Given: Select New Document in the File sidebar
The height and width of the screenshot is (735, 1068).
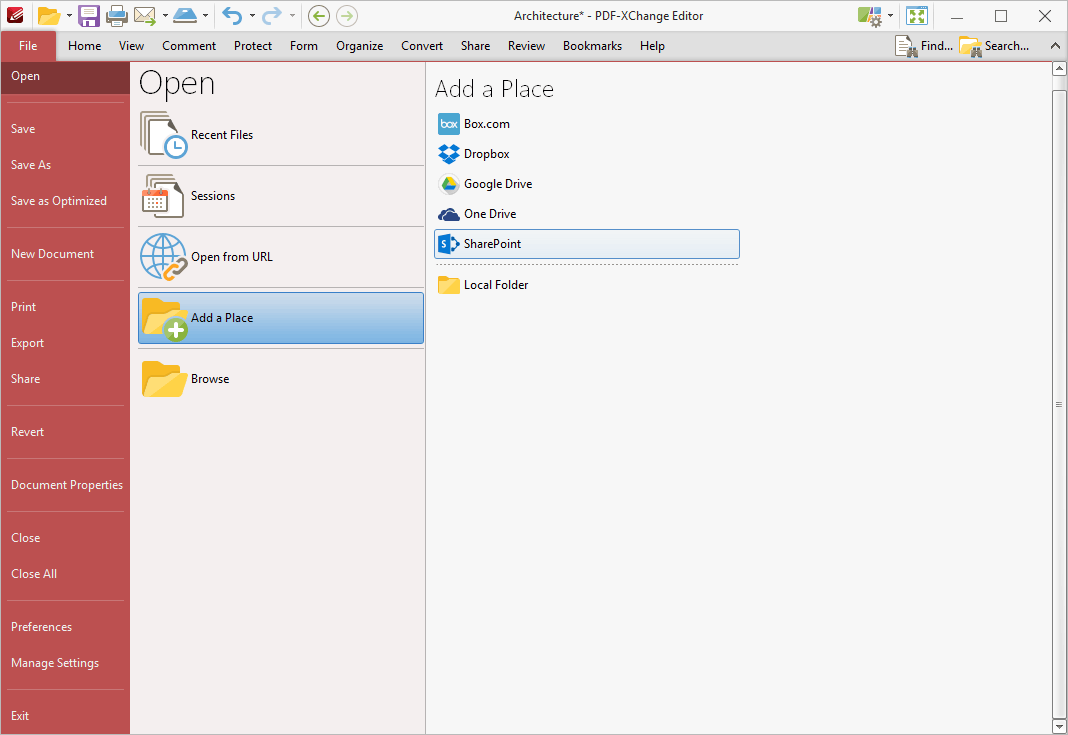Looking at the screenshot, I should click(x=65, y=254).
